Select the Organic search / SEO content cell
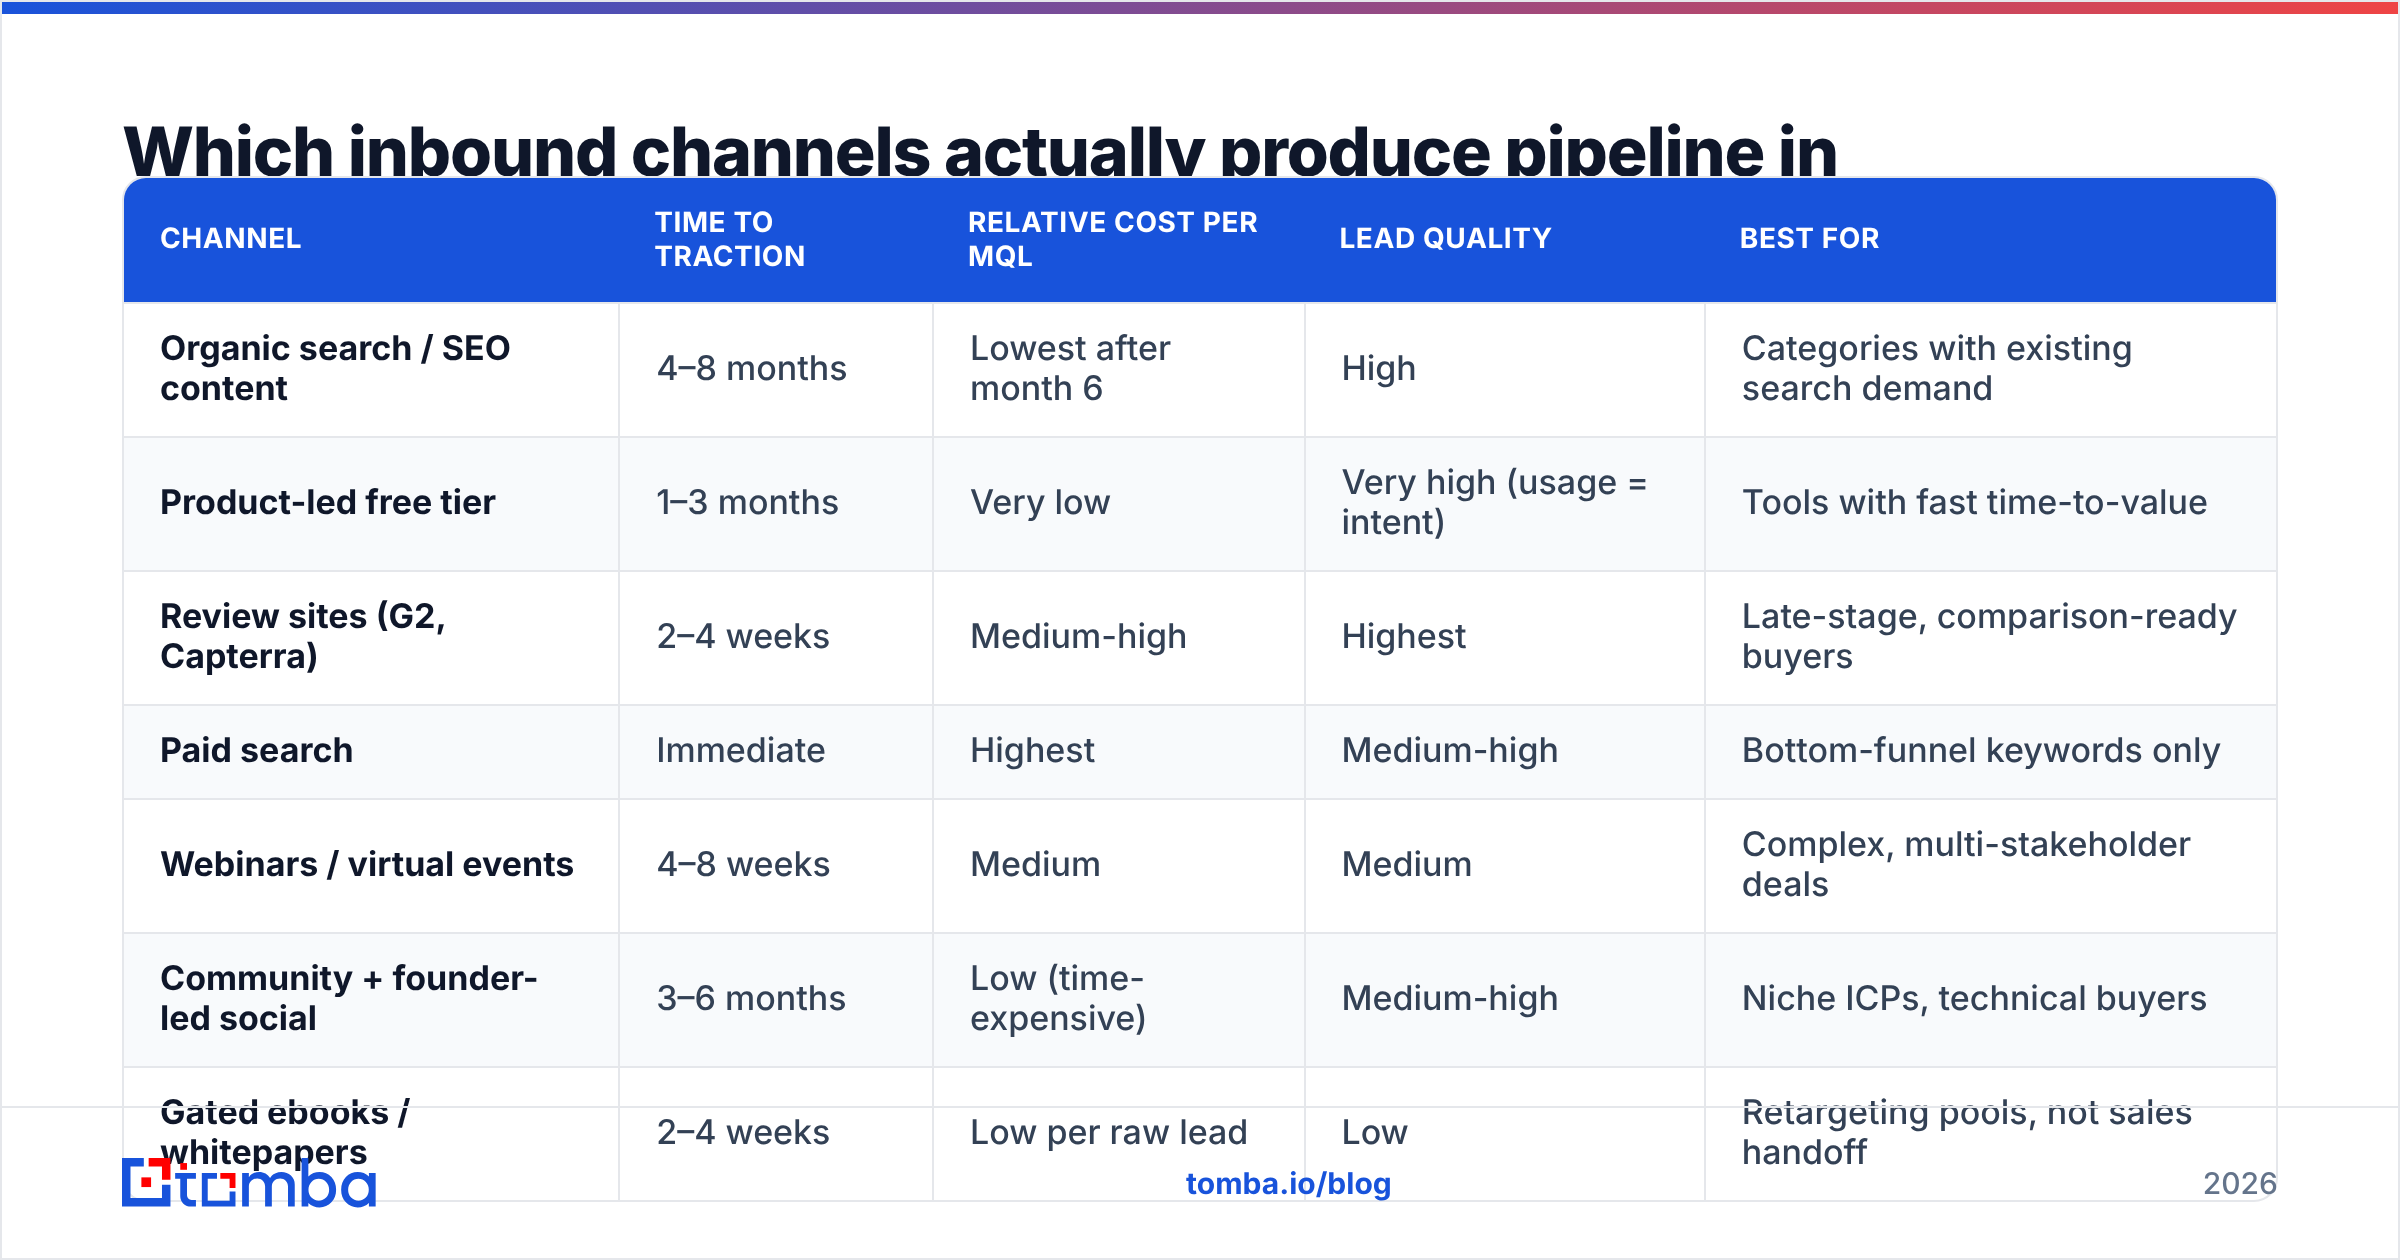This screenshot has height=1260, width=2400. [x=371, y=369]
